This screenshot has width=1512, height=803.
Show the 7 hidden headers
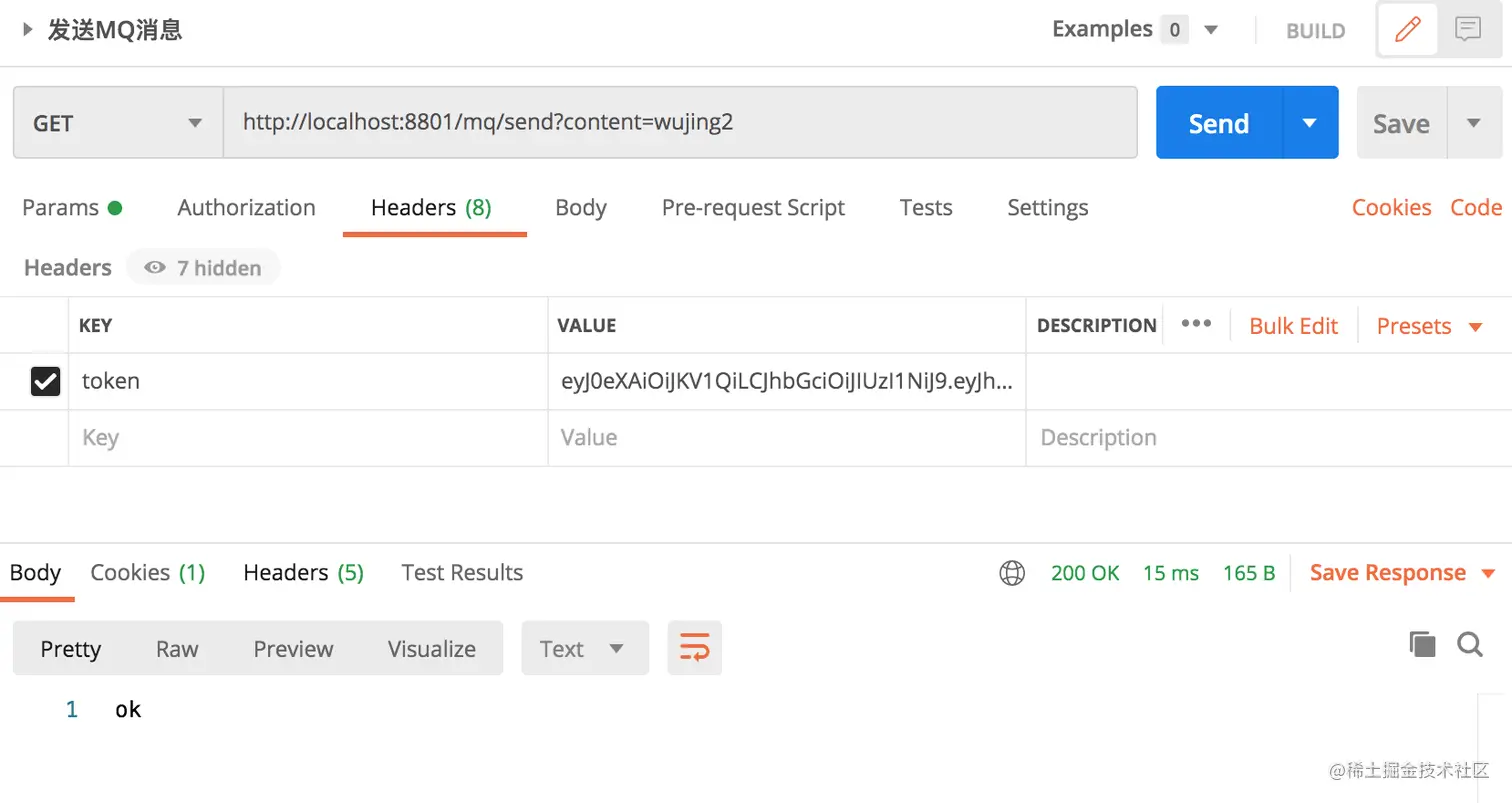(x=203, y=268)
